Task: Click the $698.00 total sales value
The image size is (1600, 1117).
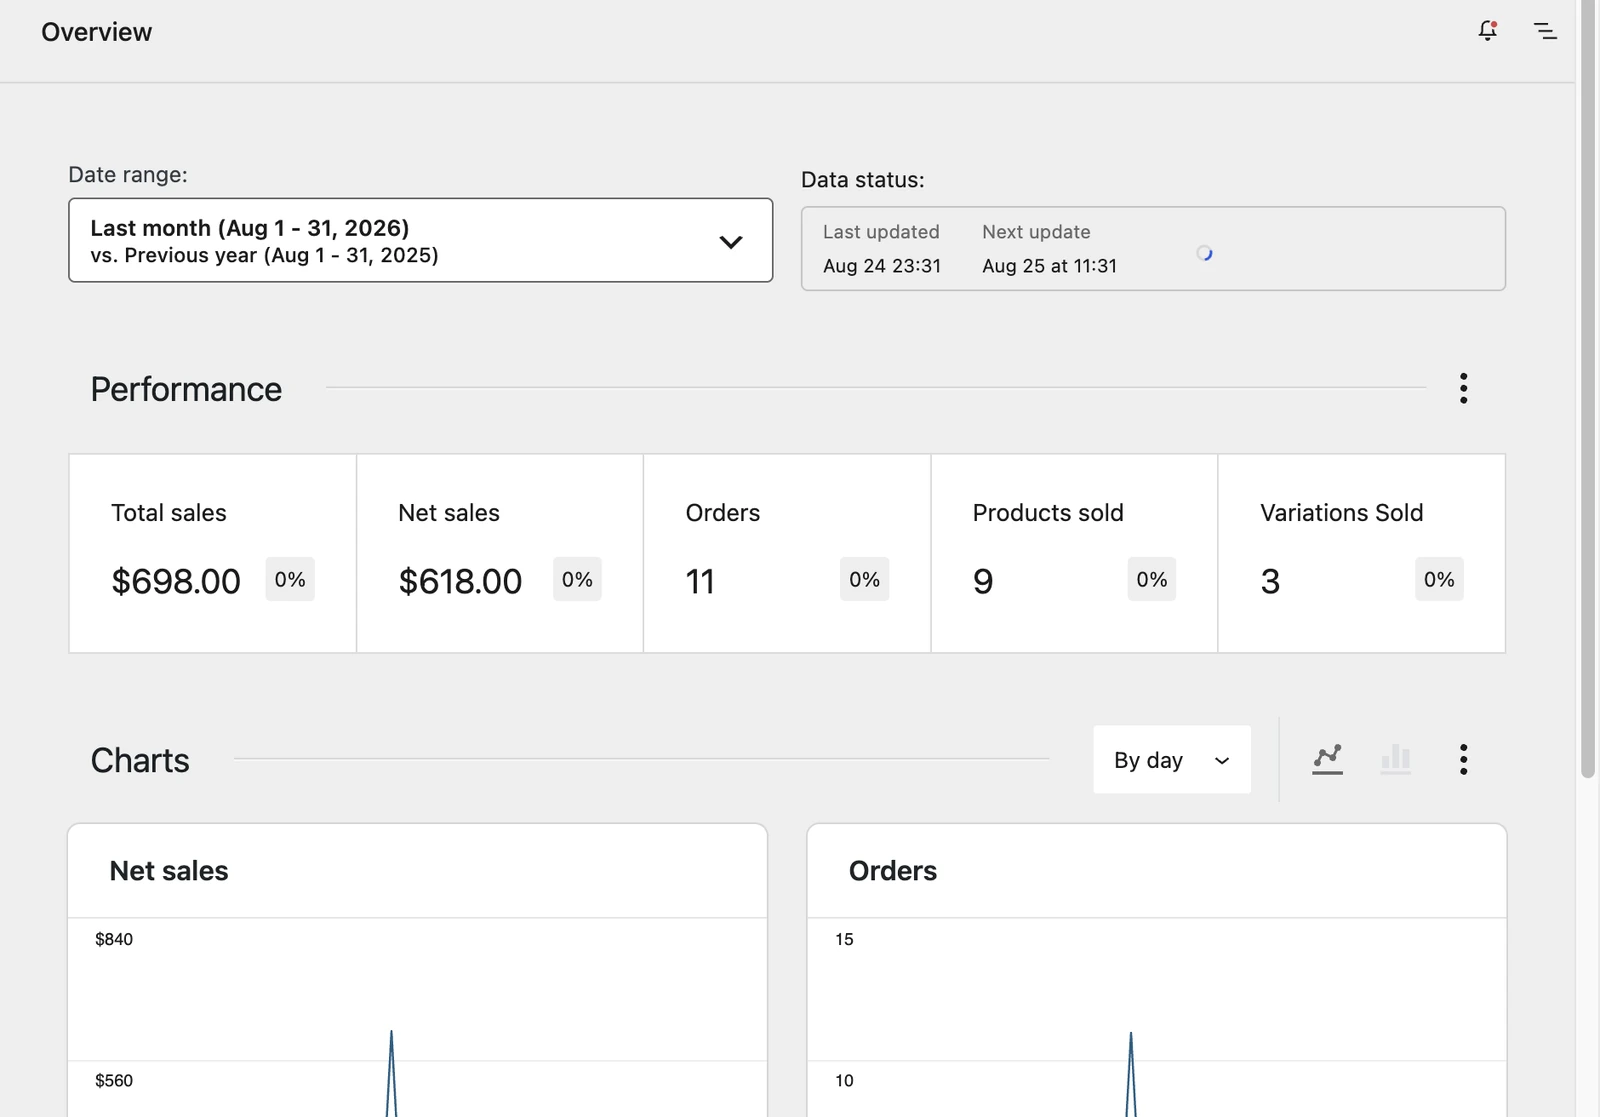Action: 176,581
